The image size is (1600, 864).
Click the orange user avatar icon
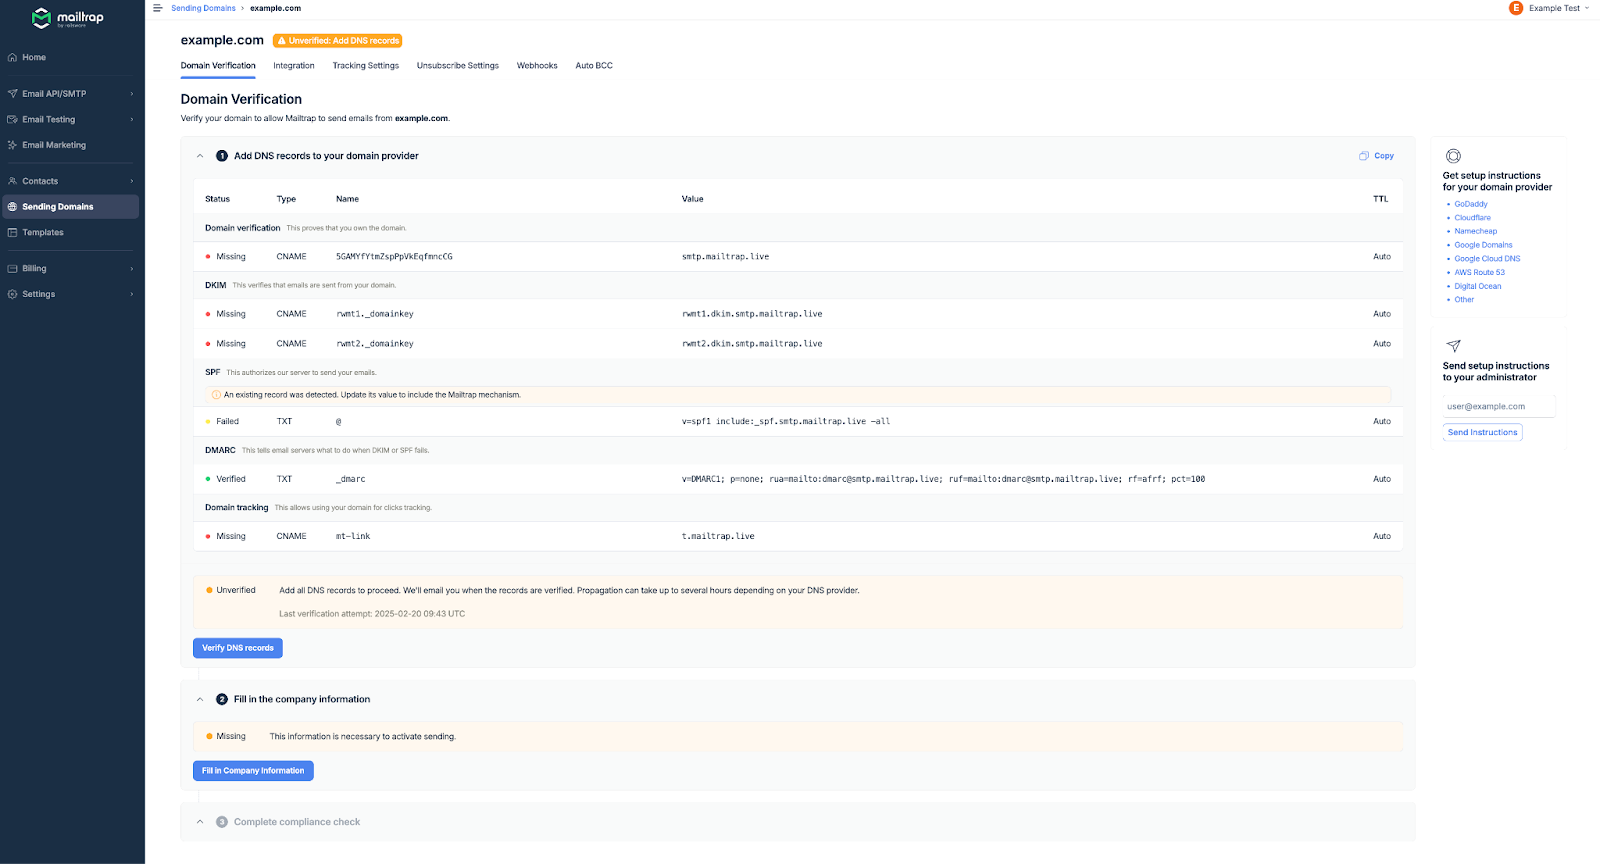(1515, 8)
